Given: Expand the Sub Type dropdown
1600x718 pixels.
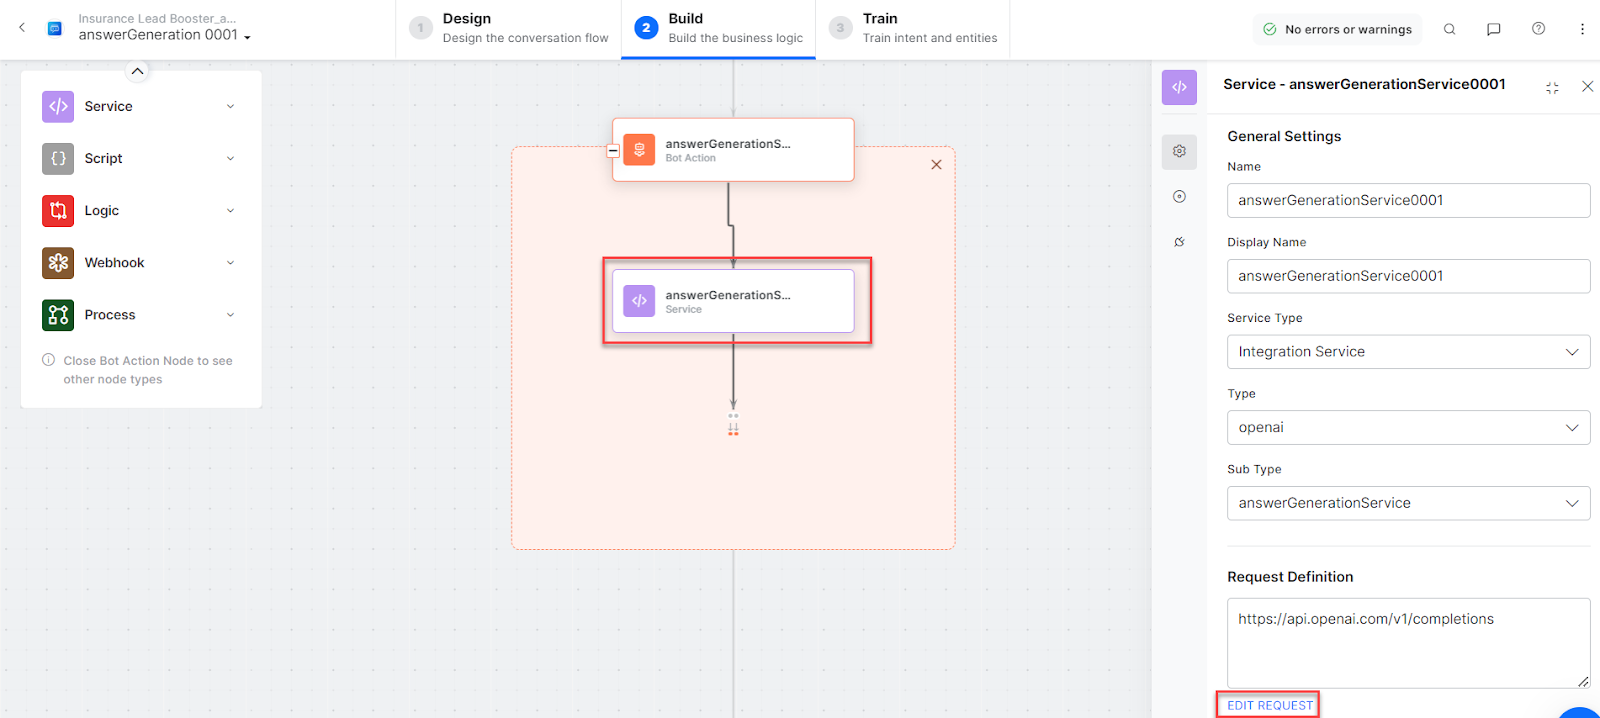Looking at the screenshot, I should click(1407, 503).
